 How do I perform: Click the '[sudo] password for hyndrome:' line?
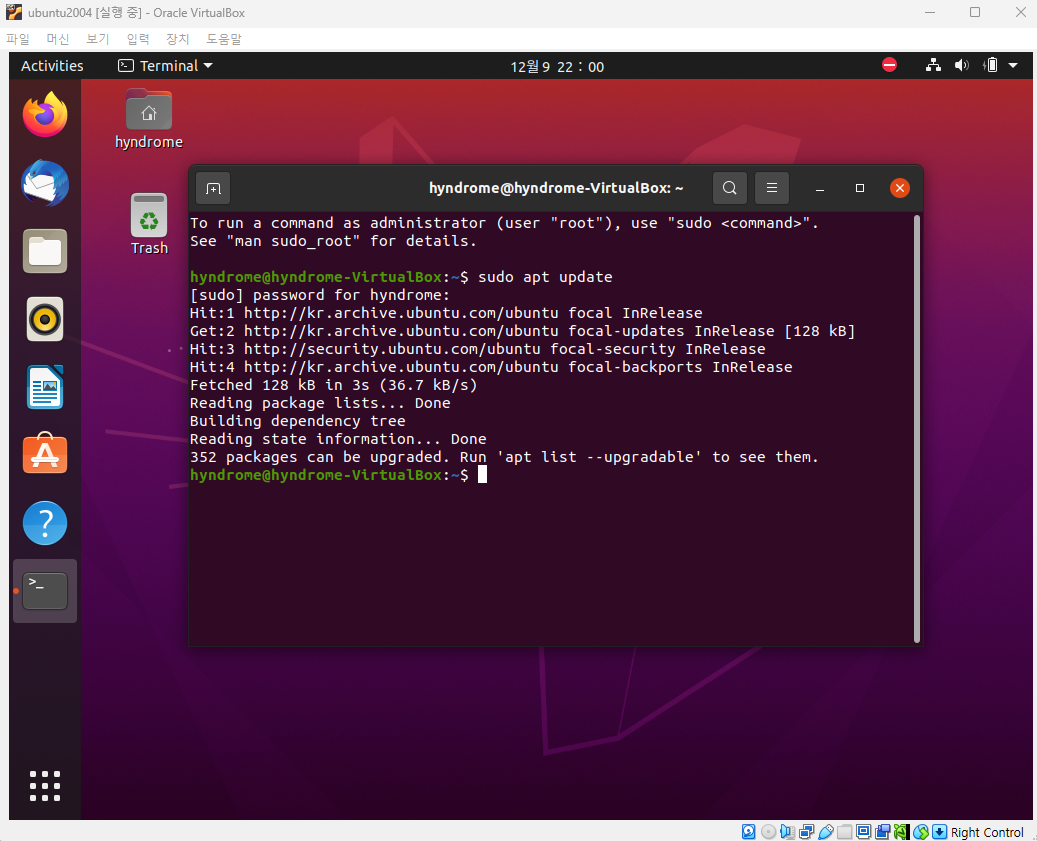click(x=319, y=295)
